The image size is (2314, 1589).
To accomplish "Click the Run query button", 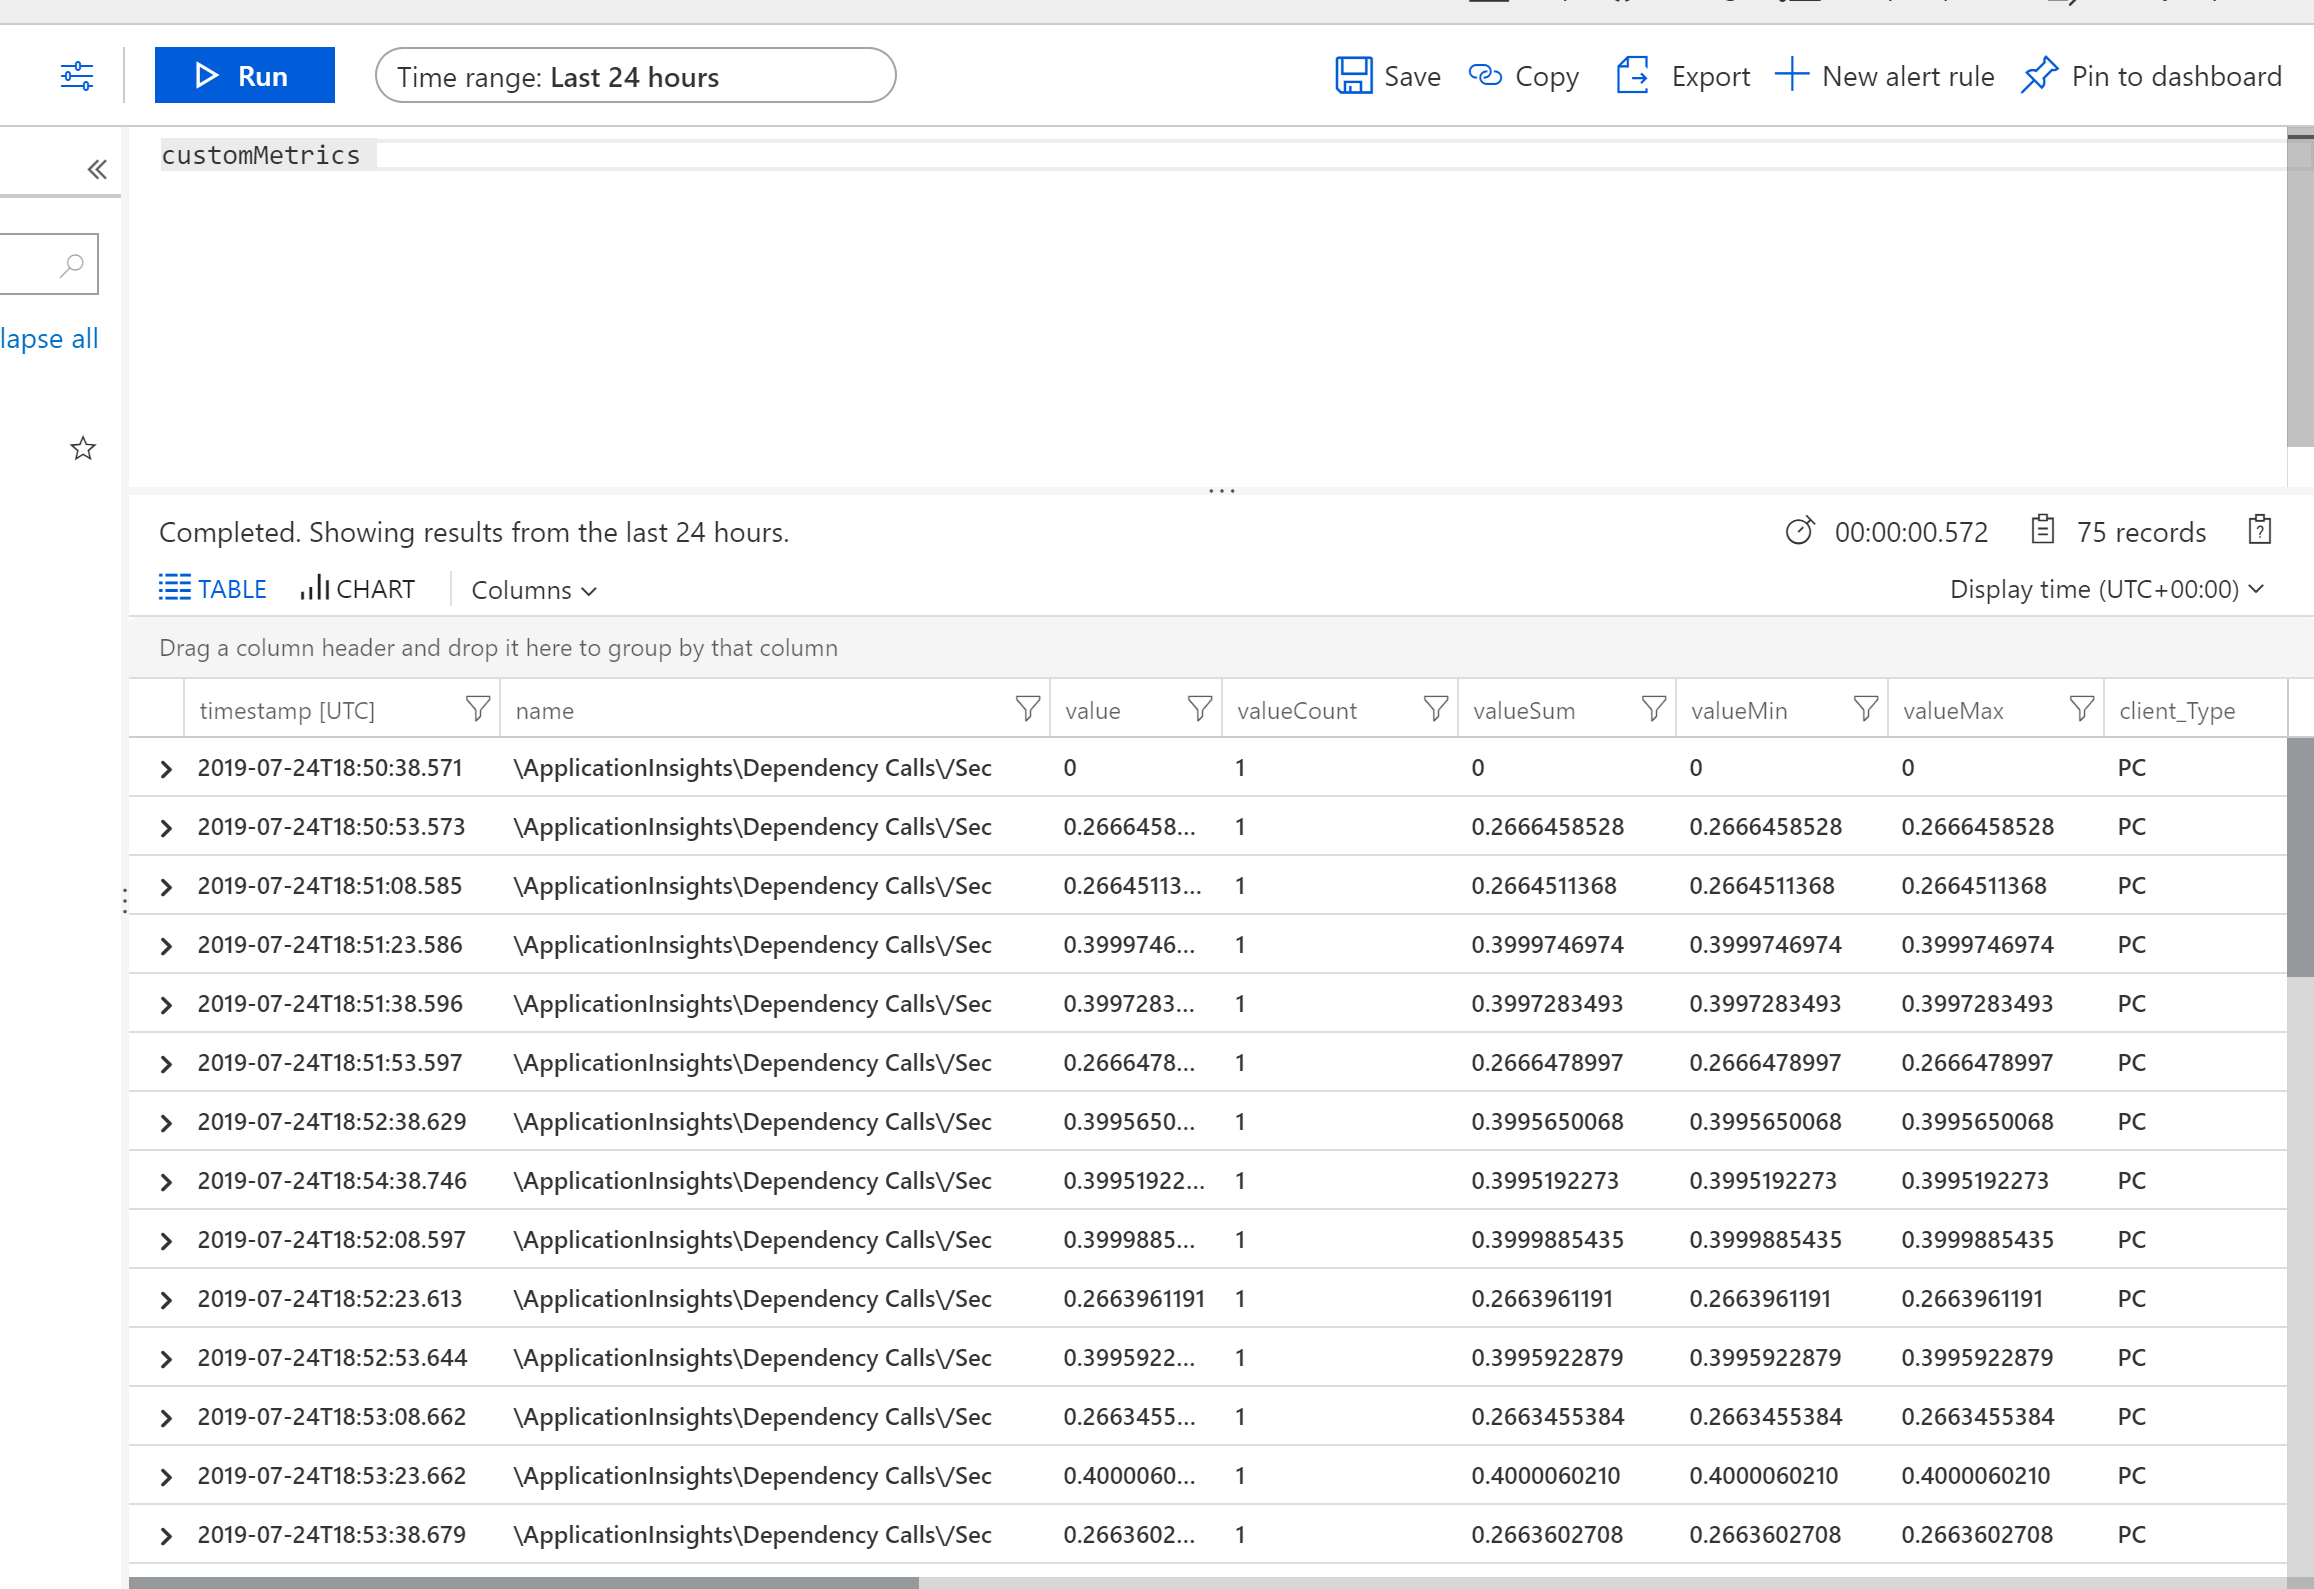I will (244, 76).
